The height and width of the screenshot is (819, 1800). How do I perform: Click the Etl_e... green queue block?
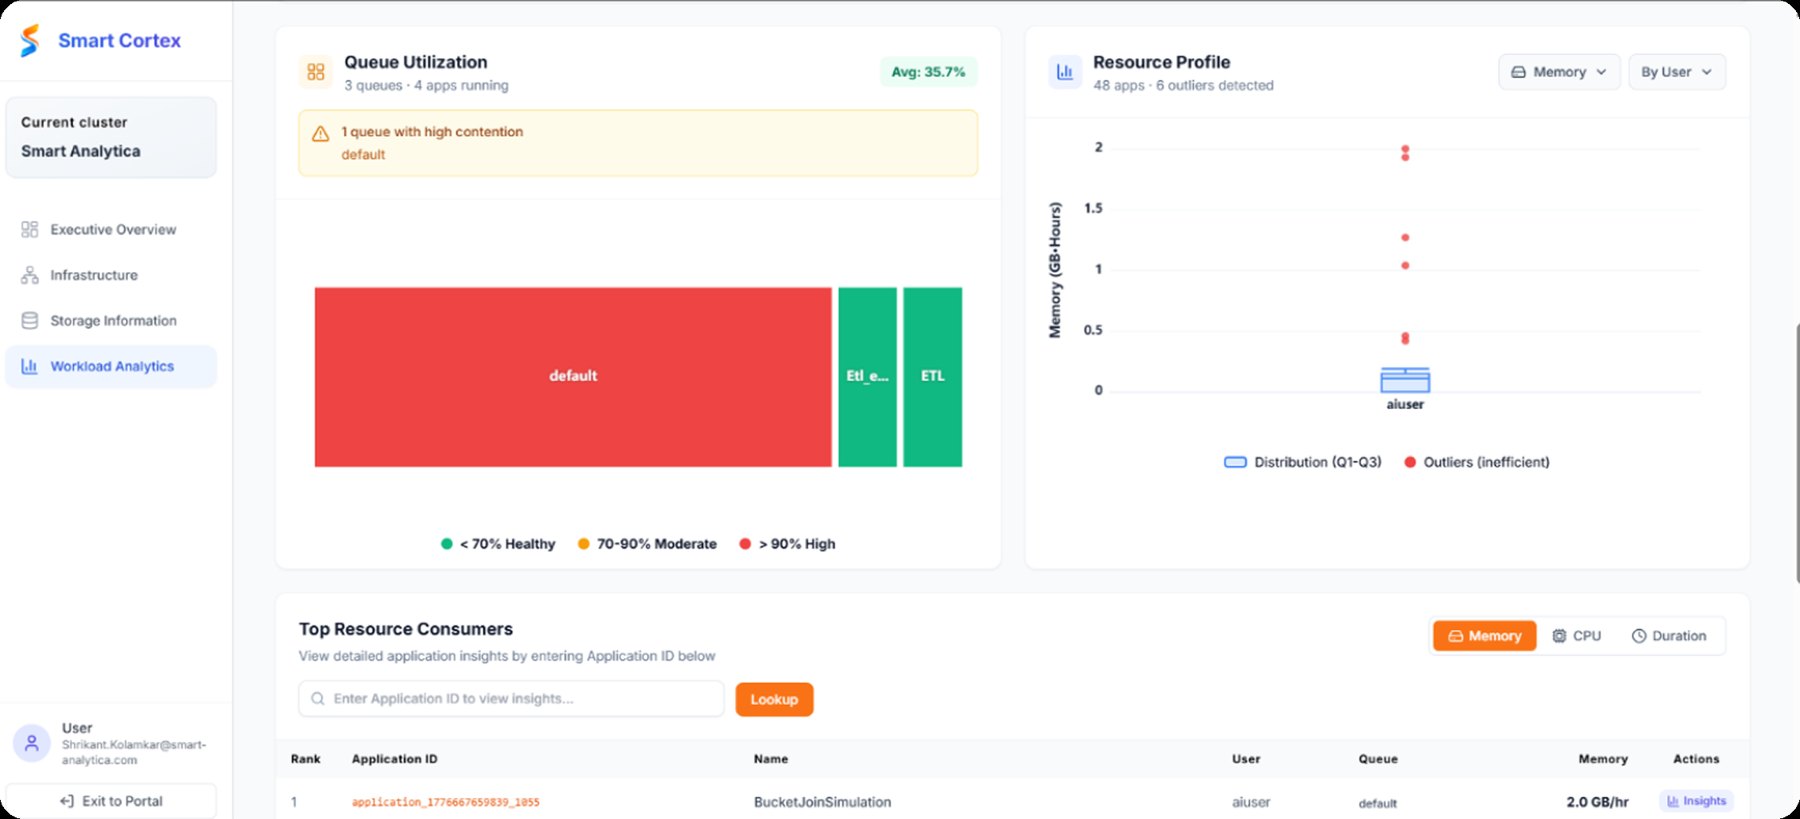click(x=867, y=377)
